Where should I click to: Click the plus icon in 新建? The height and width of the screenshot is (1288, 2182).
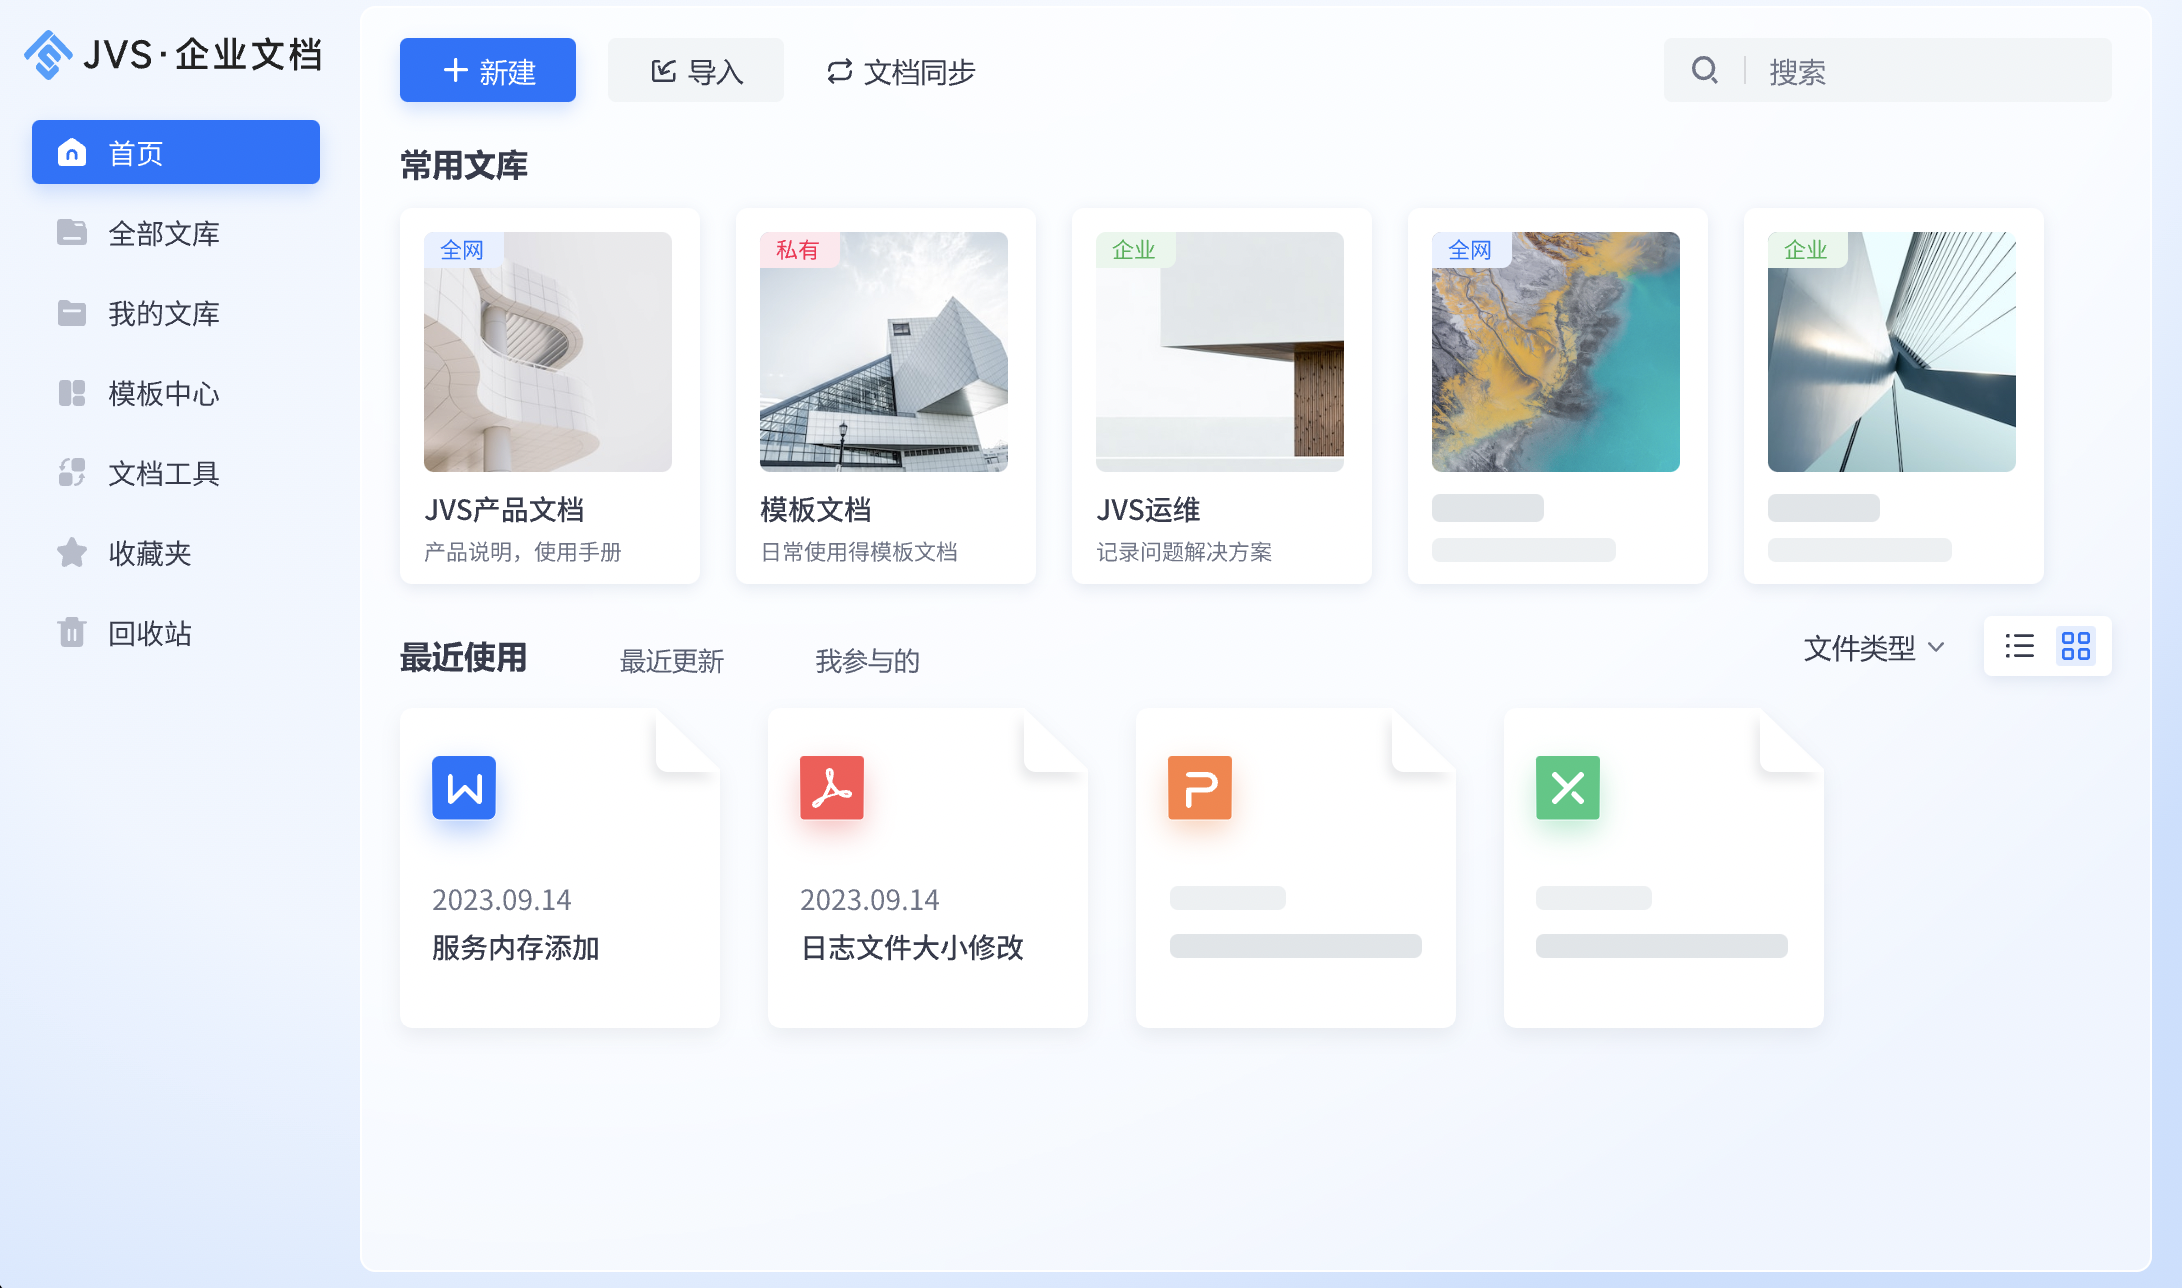coord(456,70)
